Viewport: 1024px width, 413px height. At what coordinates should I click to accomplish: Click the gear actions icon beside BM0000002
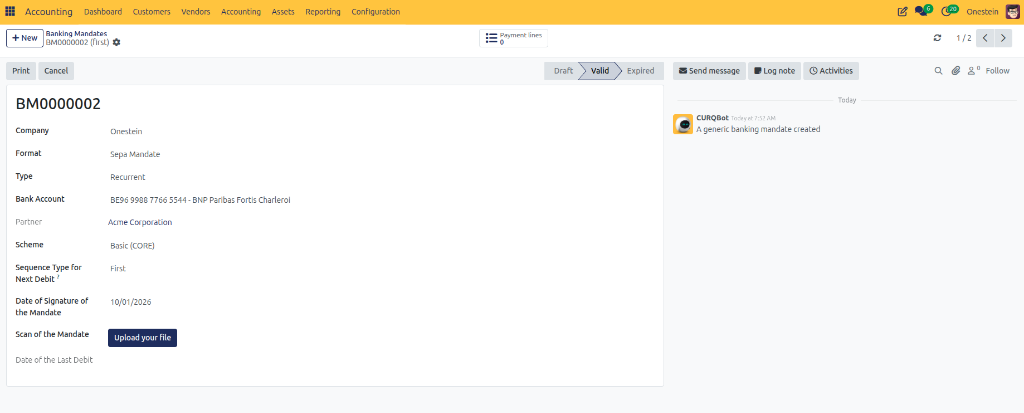[x=116, y=42]
